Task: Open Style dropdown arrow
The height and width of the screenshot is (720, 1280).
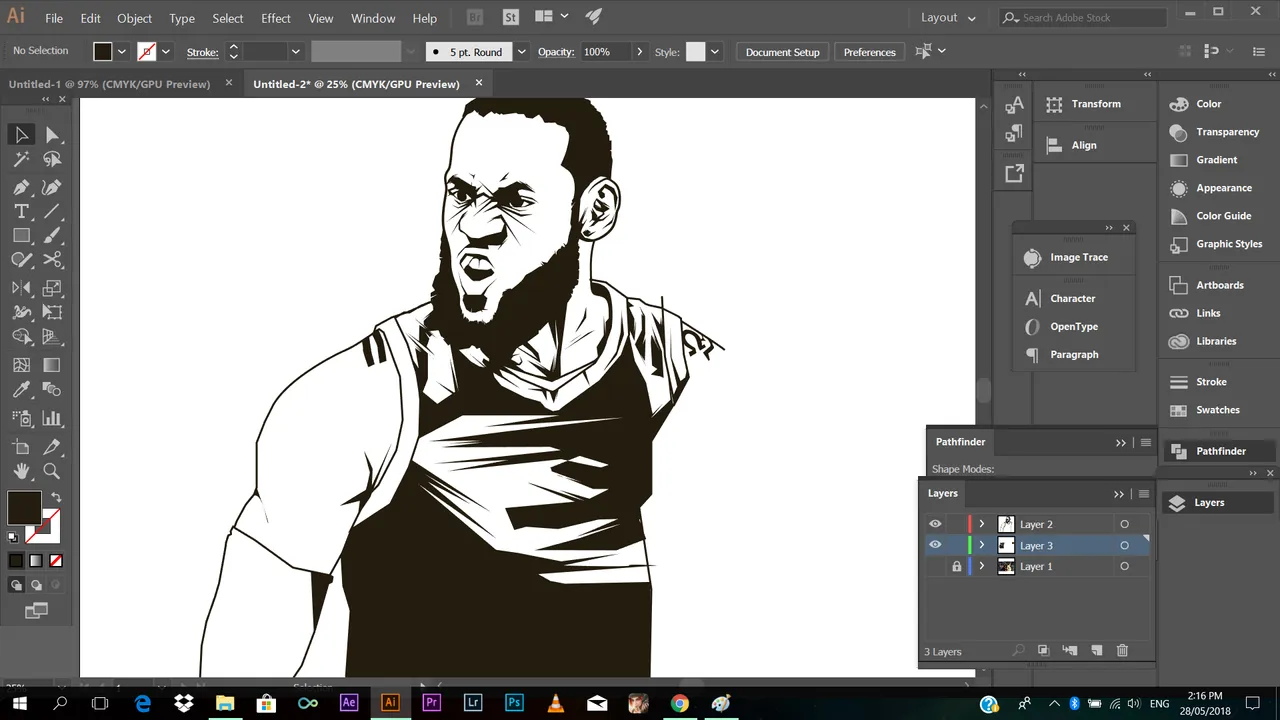Action: coord(714,51)
